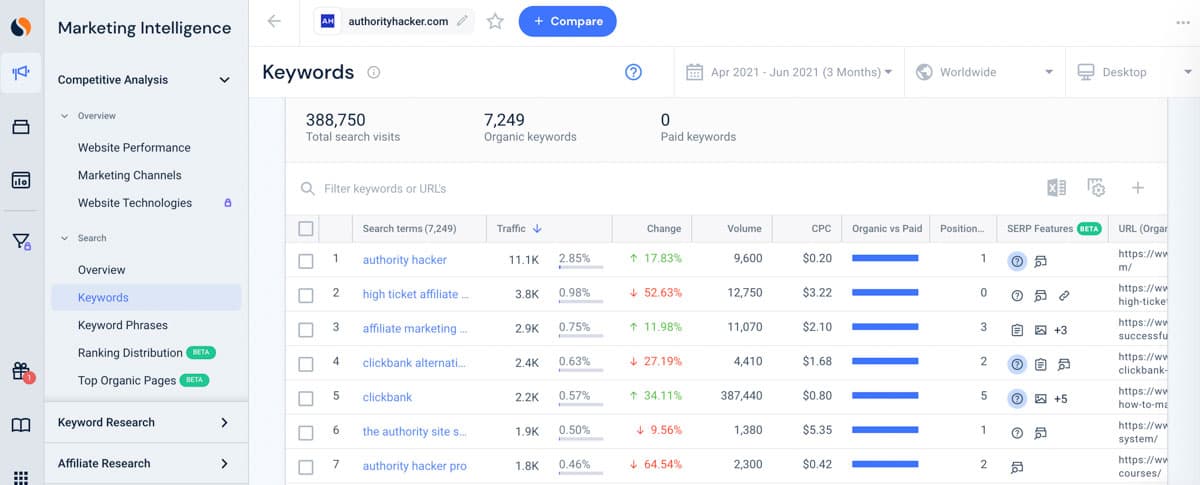The image size is (1200, 485).
Task: Click the Similarweb logo icon
Action: (x=21, y=27)
